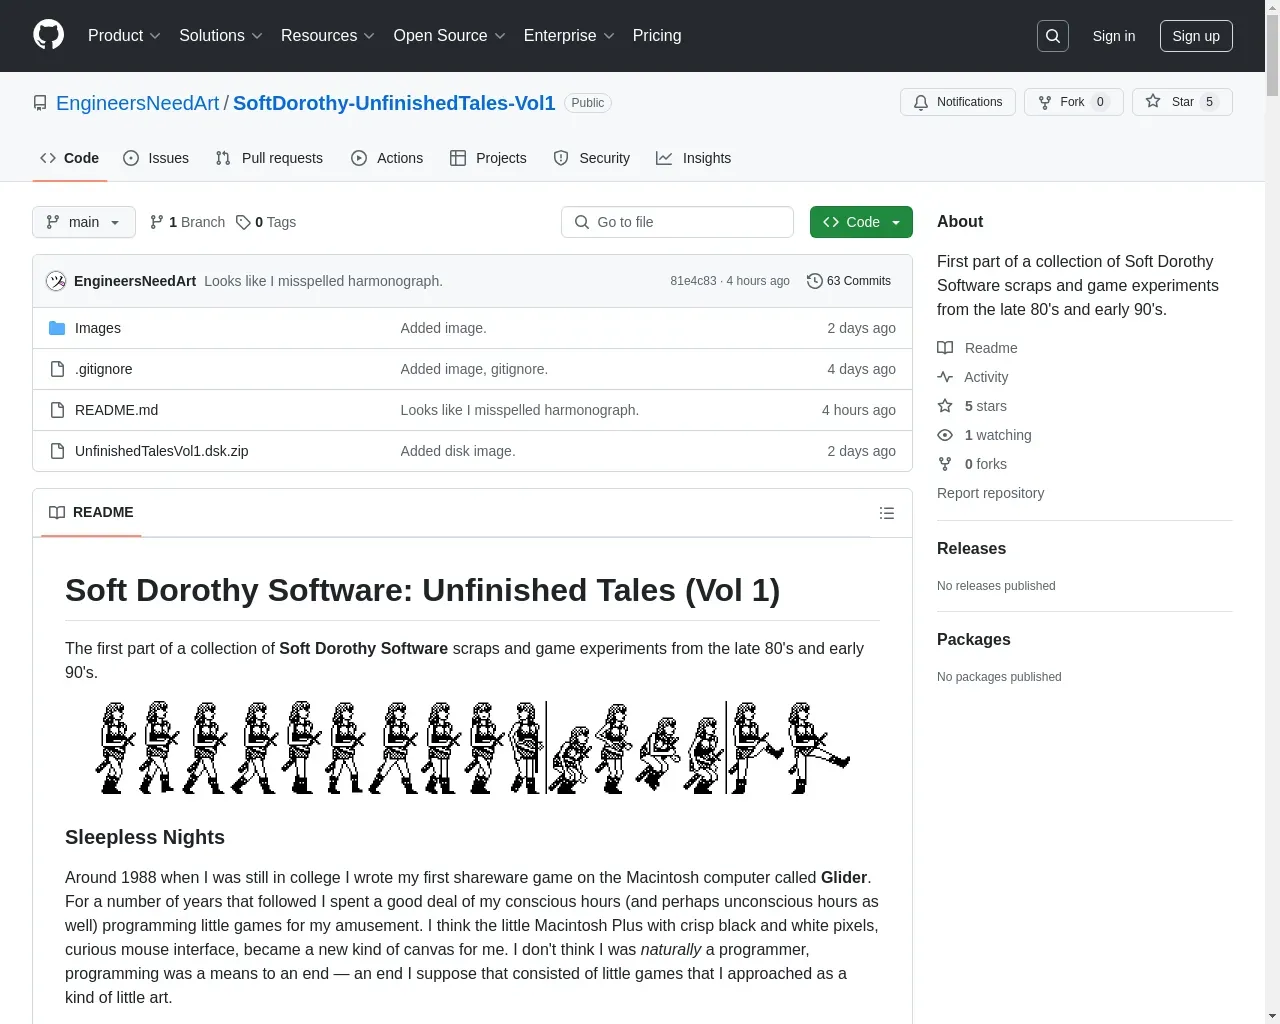Click the README.md file icon

57,410
